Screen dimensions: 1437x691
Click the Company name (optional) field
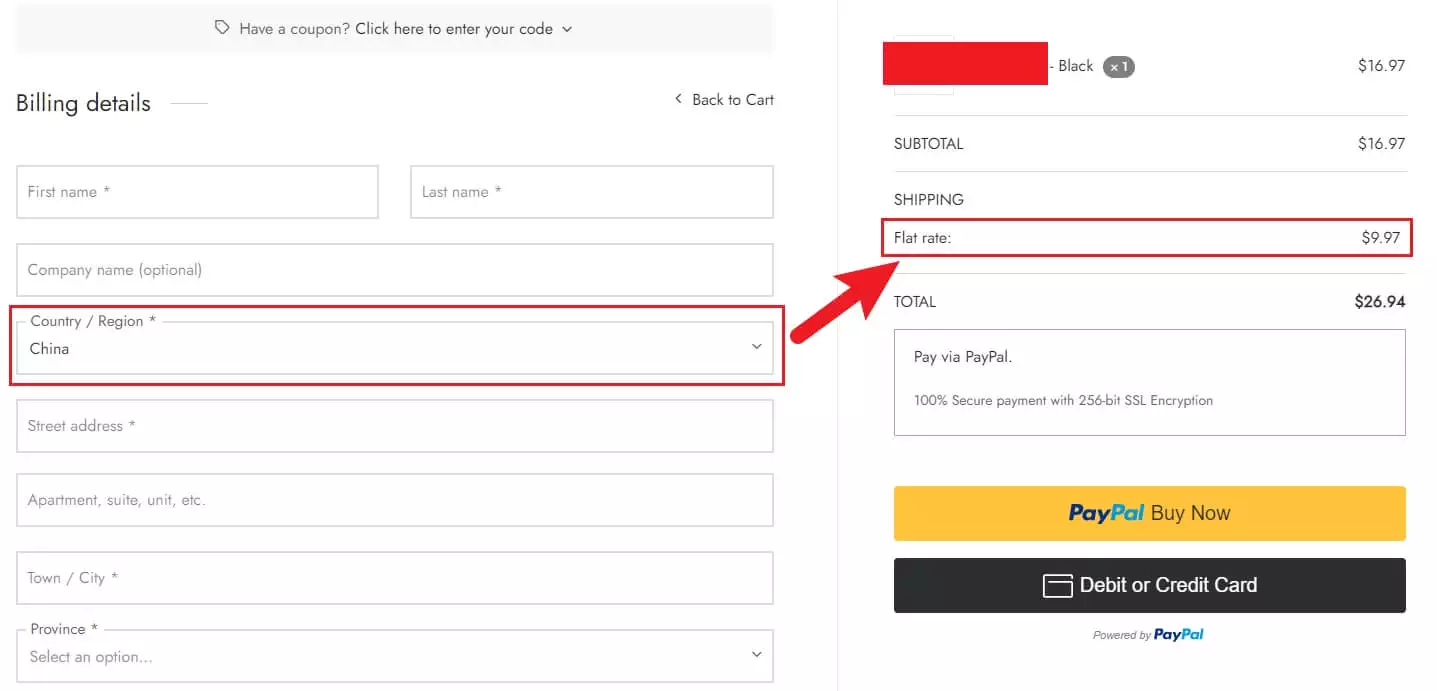point(395,270)
